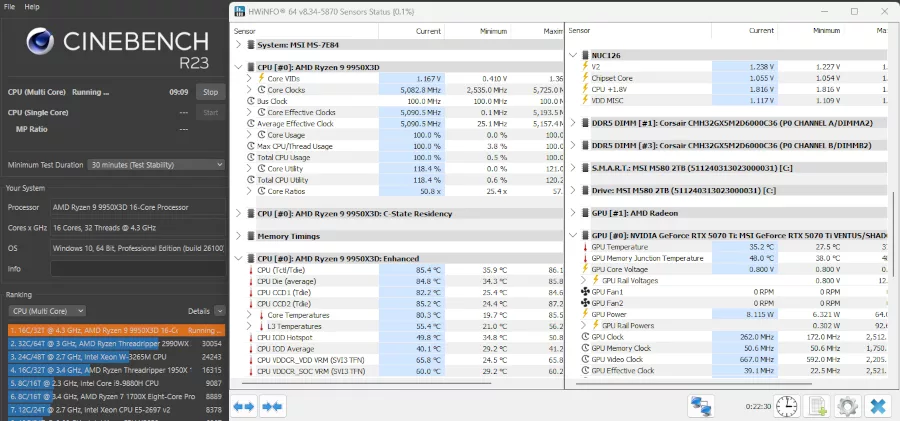The height and width of the screenshot is (421, 900).
Task: Open HWiNFO remote network monitoring icon
Action: [701, 406]
